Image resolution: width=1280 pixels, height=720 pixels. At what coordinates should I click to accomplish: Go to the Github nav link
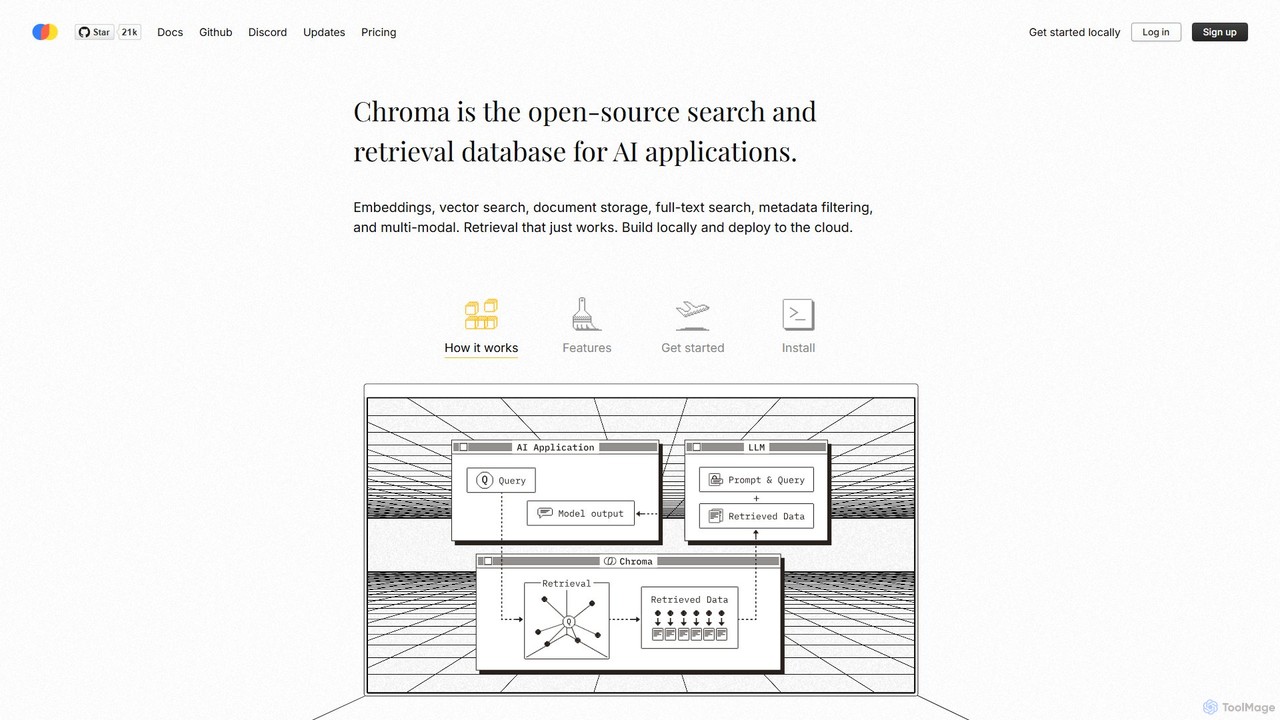(215, 32)
